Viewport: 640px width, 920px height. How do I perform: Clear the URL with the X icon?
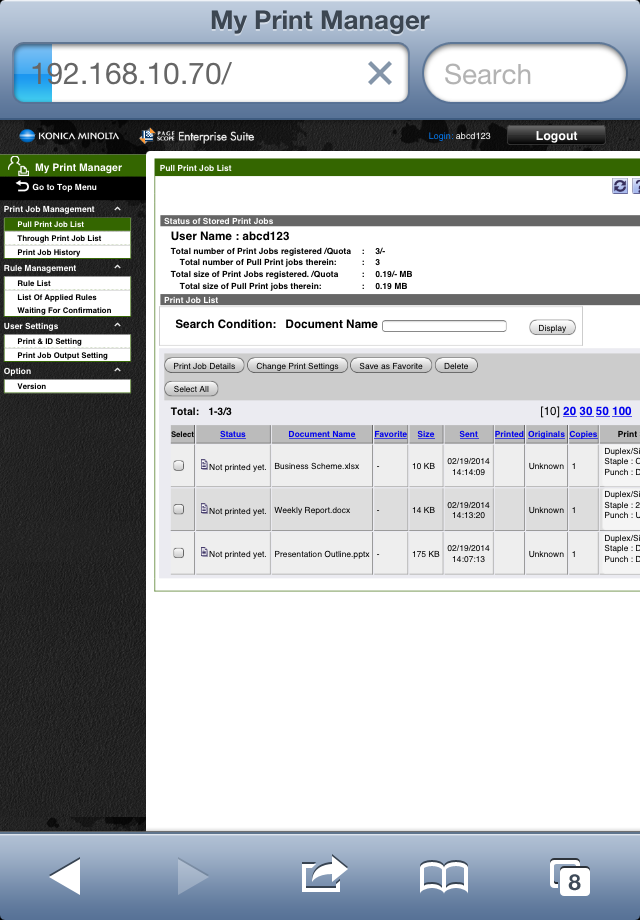(x=380, y=74)
